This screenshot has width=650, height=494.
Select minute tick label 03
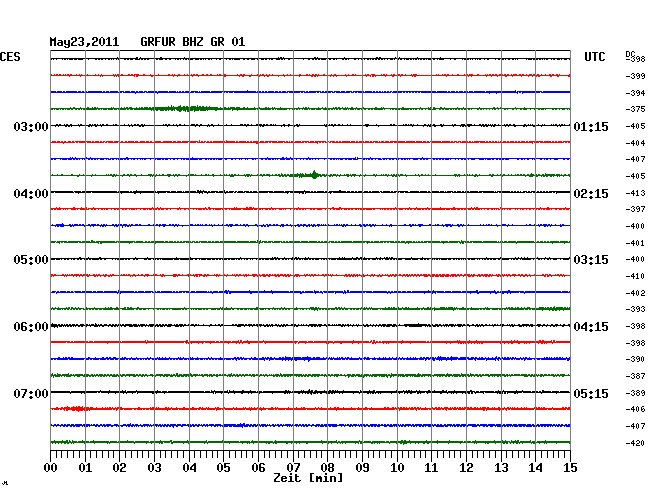click(x=154, y=468)
